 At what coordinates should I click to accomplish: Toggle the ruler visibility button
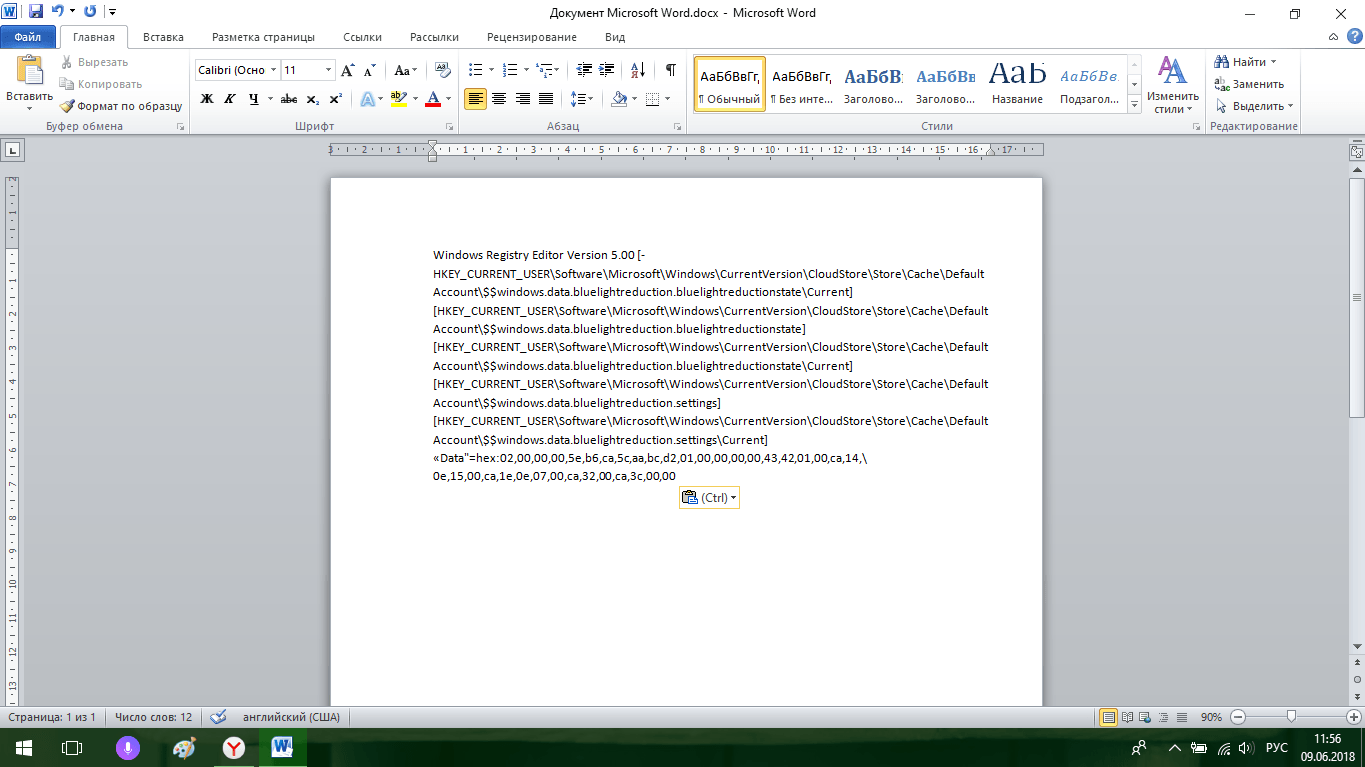point(1356,152)
